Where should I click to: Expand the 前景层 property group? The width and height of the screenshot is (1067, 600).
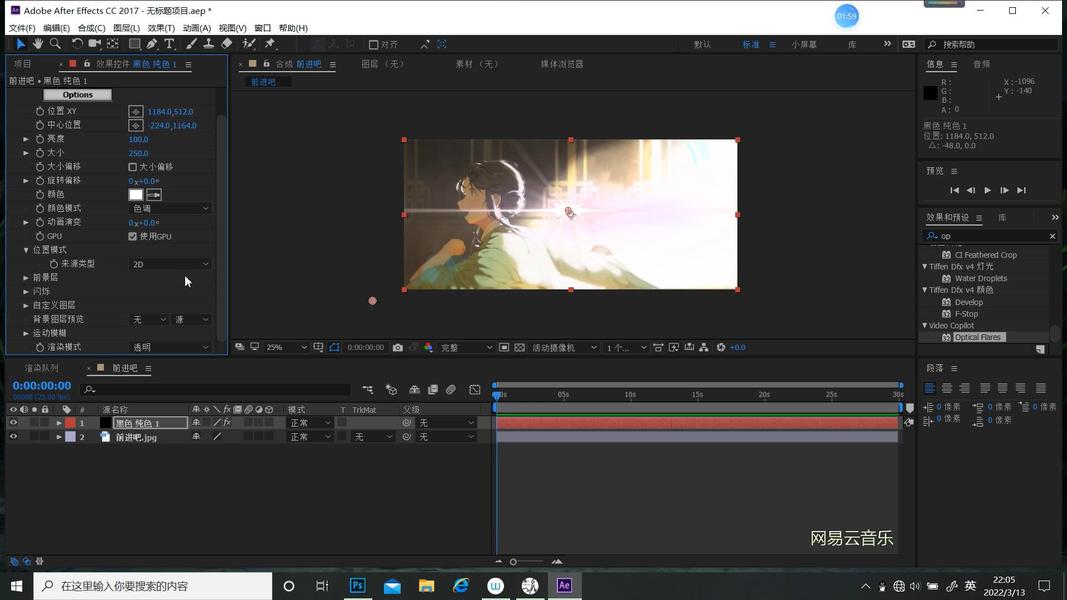tap(26, 278)
